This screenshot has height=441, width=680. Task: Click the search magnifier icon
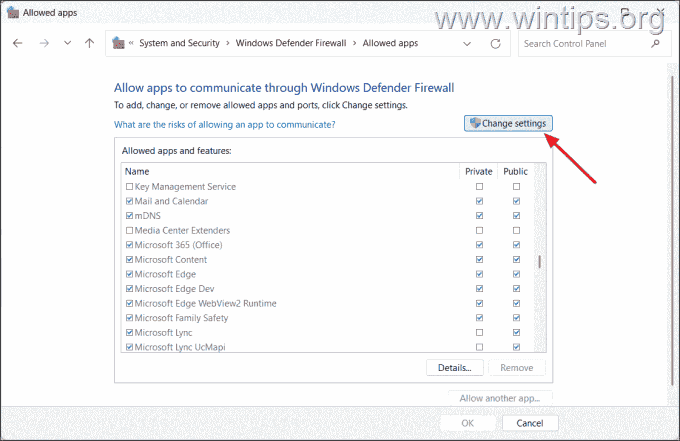click(655, 44)
